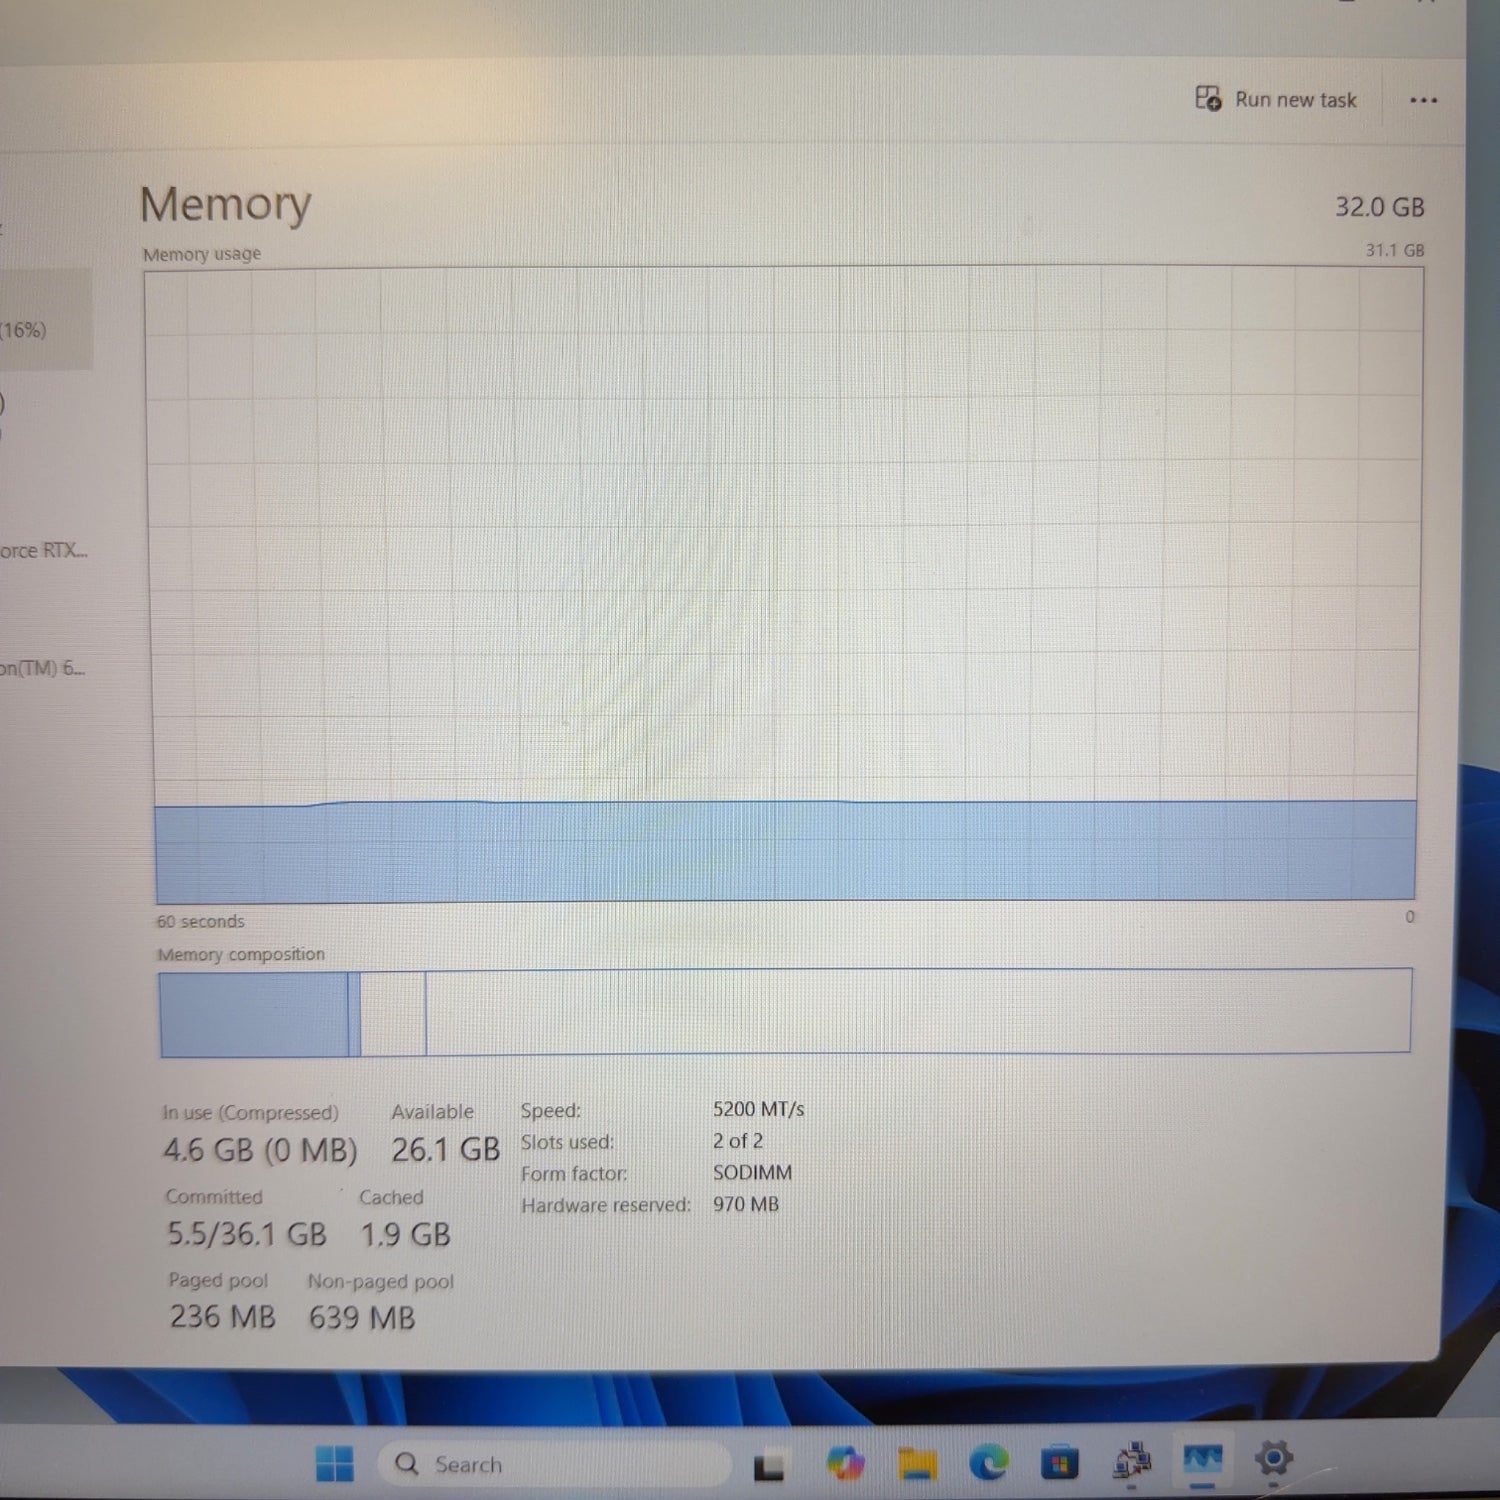Click the Memory composition bar
1500x1500 pixels.
coord(785,1012)
